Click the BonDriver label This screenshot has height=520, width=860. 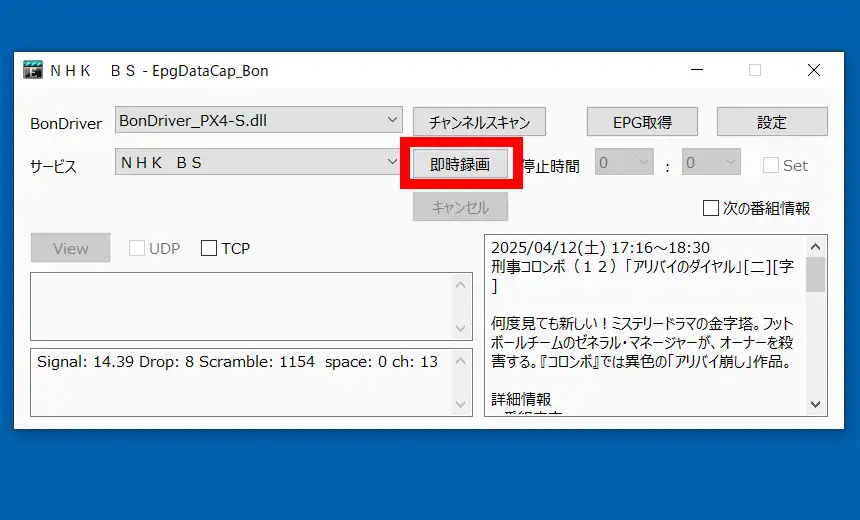(66, 123)
